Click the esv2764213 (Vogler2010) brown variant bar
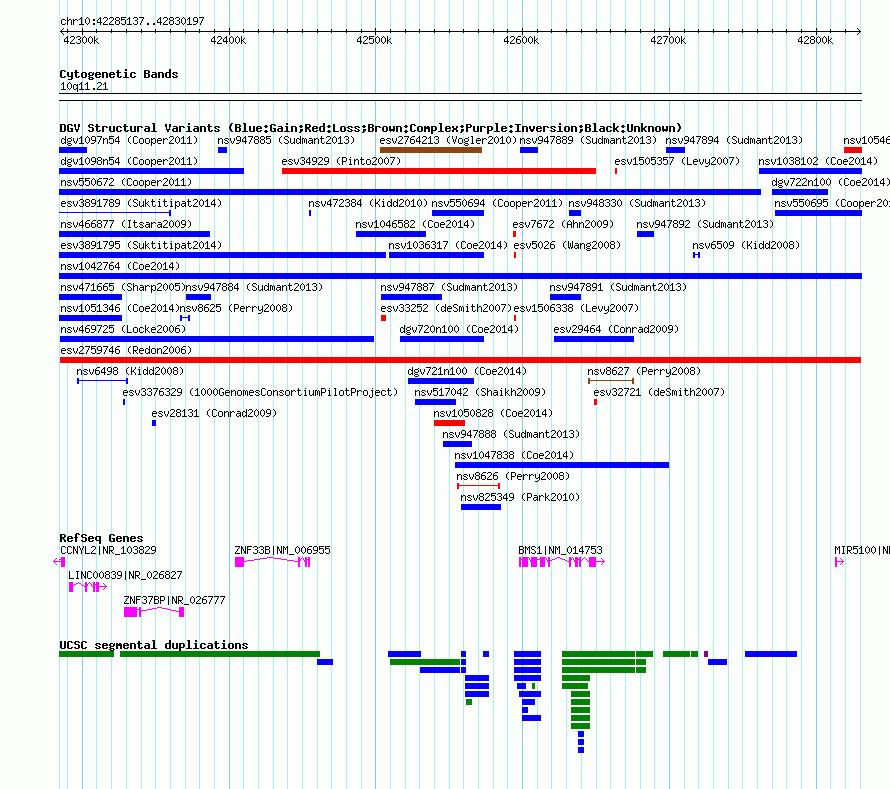The image size is (890, 789). pyautogui.click(x=431, y=150)
